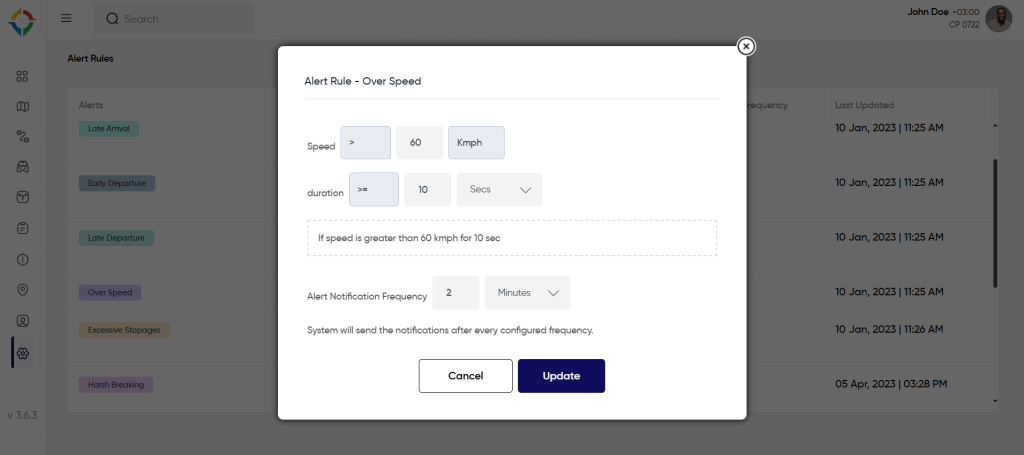Viewport: 1024px width, 455px height.
Task: Click the duration value field showing 10
Action: [427, 189]
